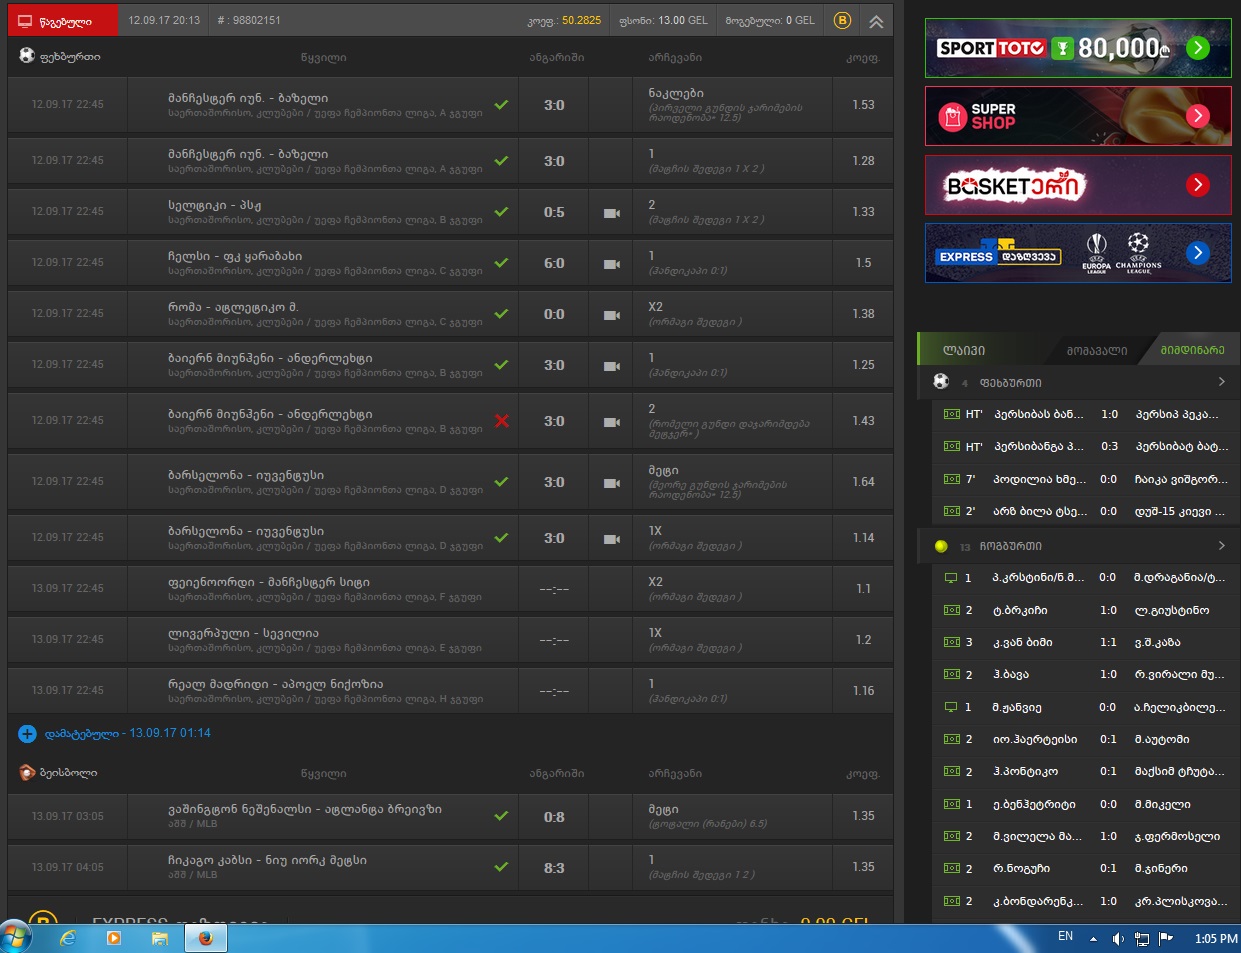
Task: Switch to the 'მომავალი' tab
Action: (1096, 350)
